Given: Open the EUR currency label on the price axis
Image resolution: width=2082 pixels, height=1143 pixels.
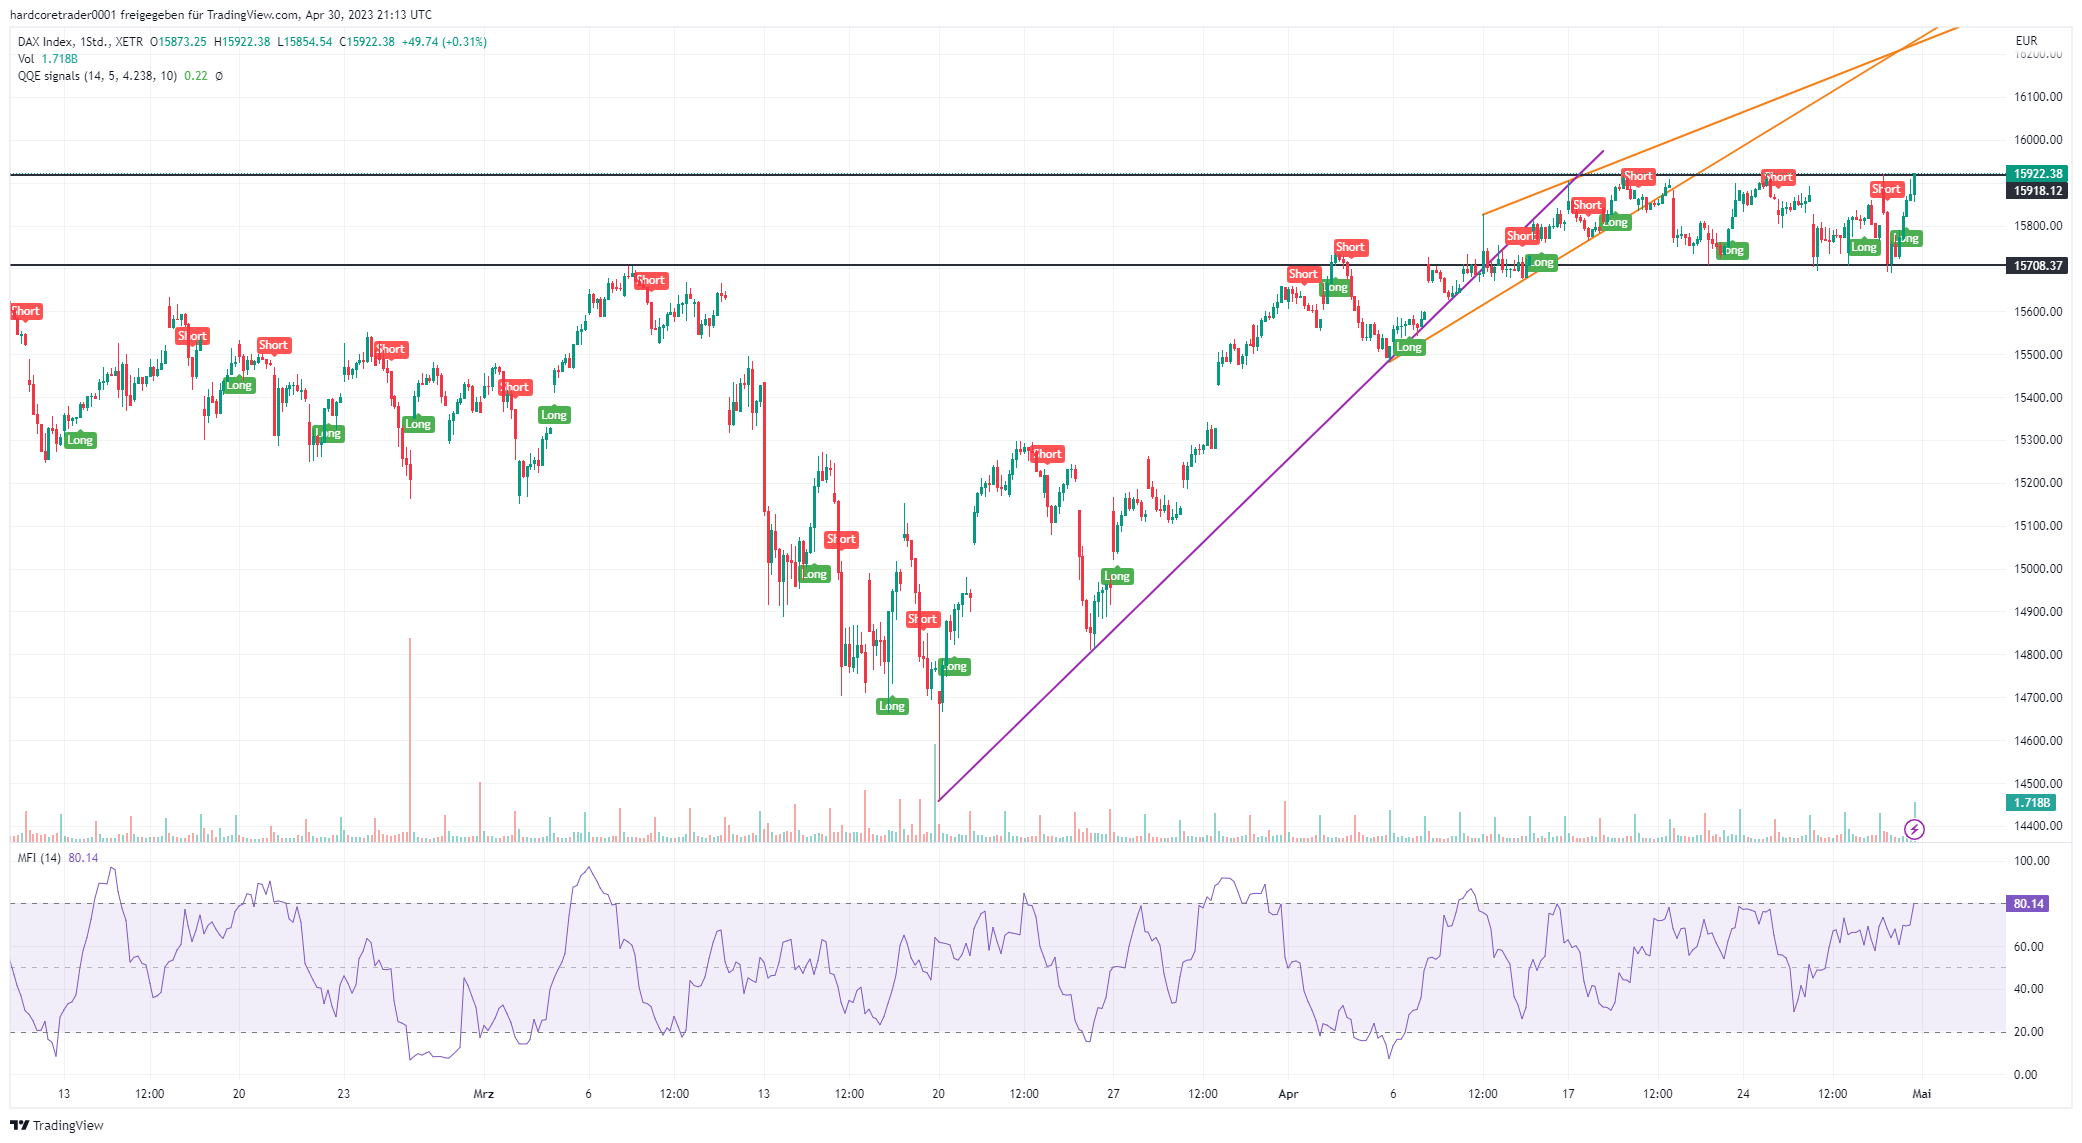Looking at the screenshot, I should pos(2026,41).
